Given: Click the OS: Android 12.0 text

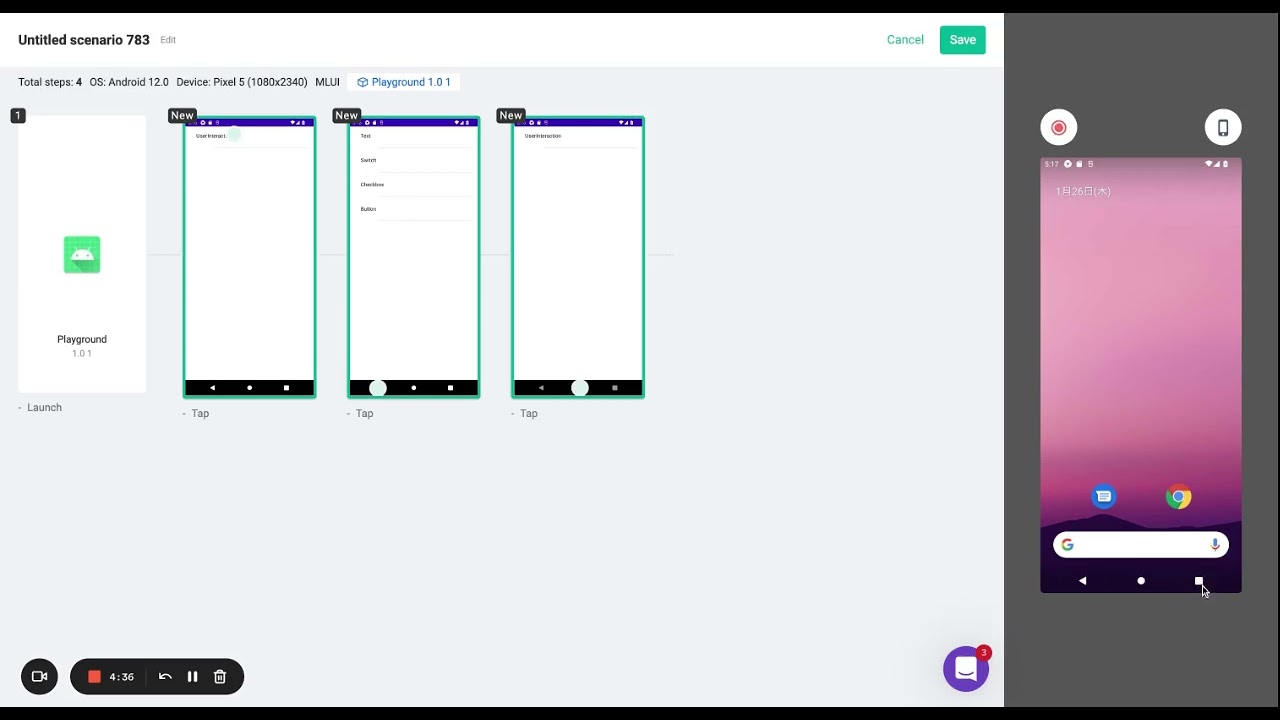Looking at the screenshot, I should [129, 82].
